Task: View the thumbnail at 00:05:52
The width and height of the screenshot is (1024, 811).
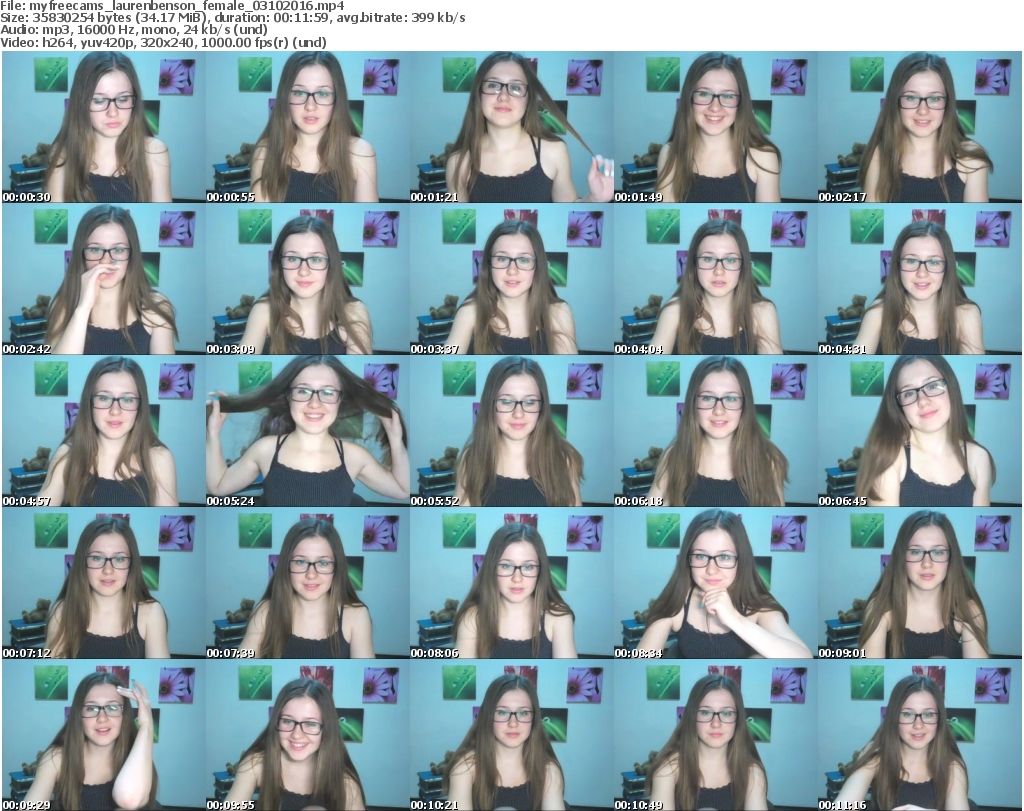Action: (511, 431)
